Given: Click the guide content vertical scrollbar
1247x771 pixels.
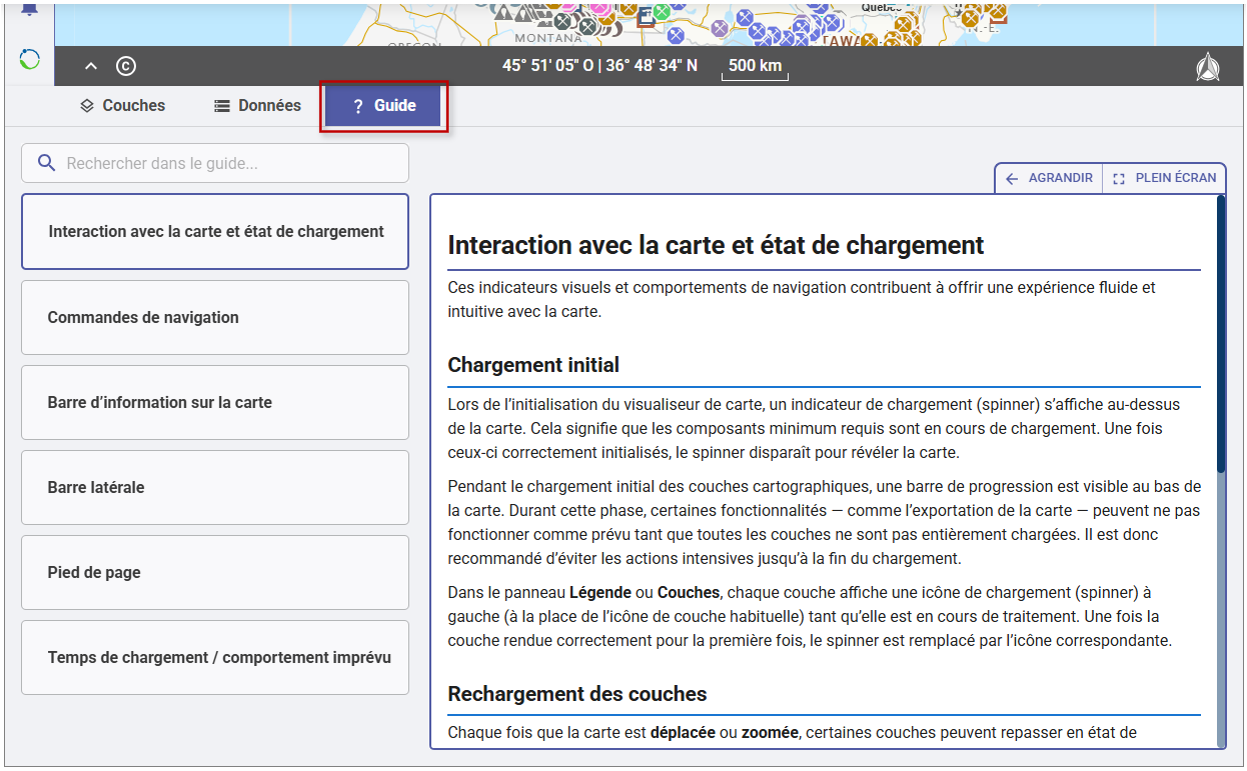Looking at the screenshot, I should [x=1220, y=334].
